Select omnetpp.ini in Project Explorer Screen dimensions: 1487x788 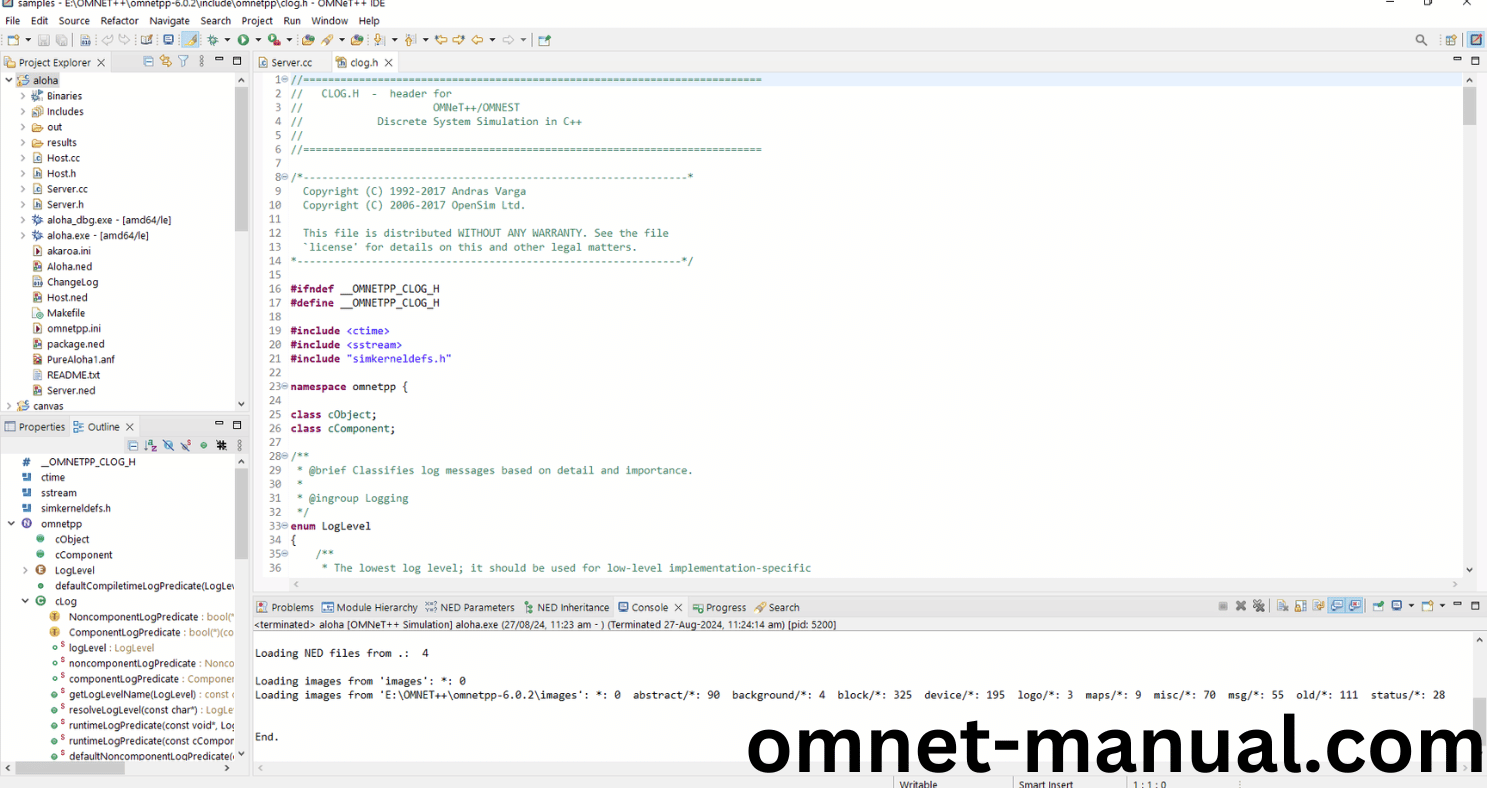[73, 328]
